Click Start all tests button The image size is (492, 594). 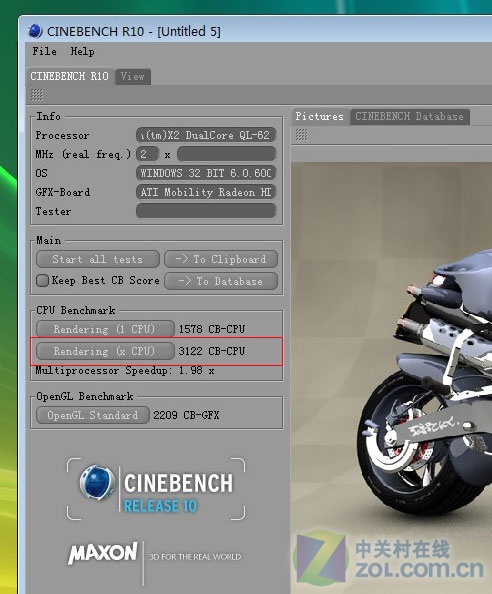pyautogui.click(x=98, y=259)
